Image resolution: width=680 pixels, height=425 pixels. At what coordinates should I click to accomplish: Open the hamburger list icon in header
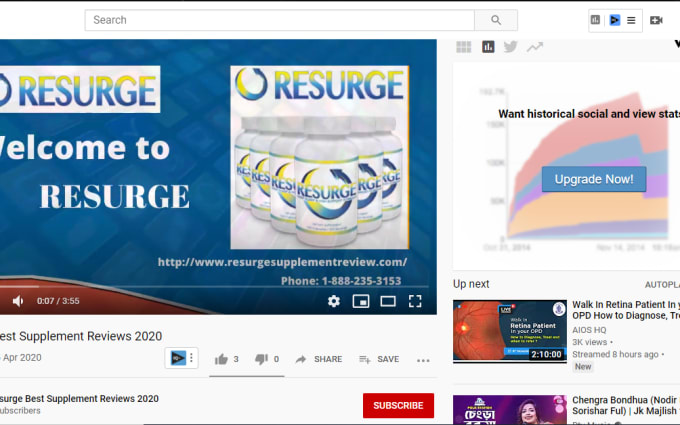tap(631, 20)
